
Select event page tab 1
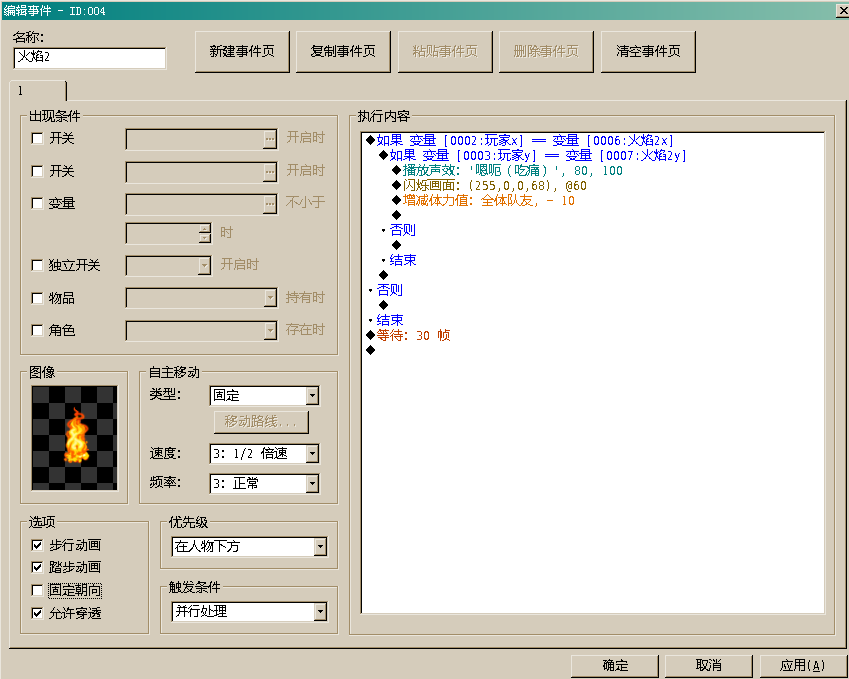point(38,91)
